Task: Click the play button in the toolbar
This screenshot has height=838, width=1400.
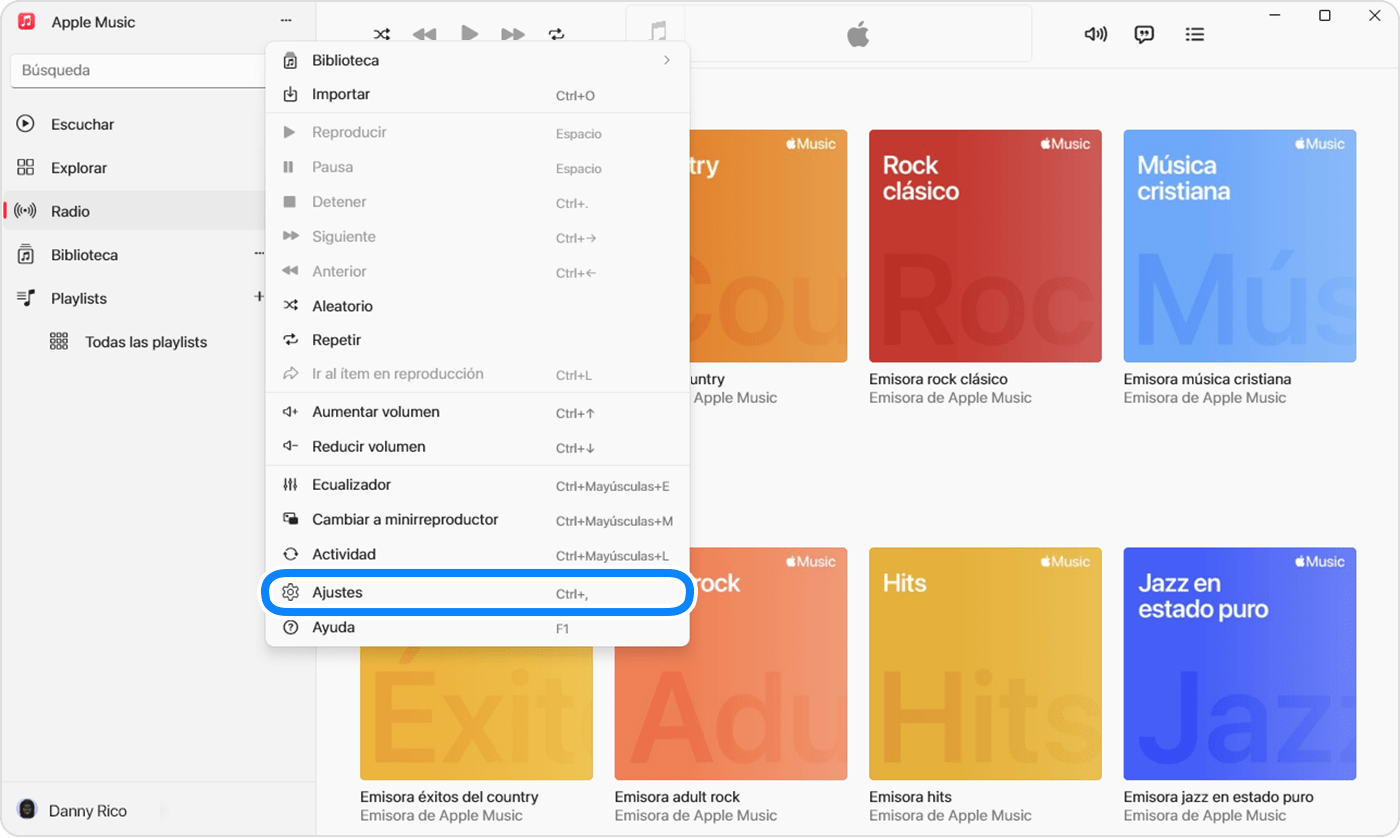Action: click(469, 33)
